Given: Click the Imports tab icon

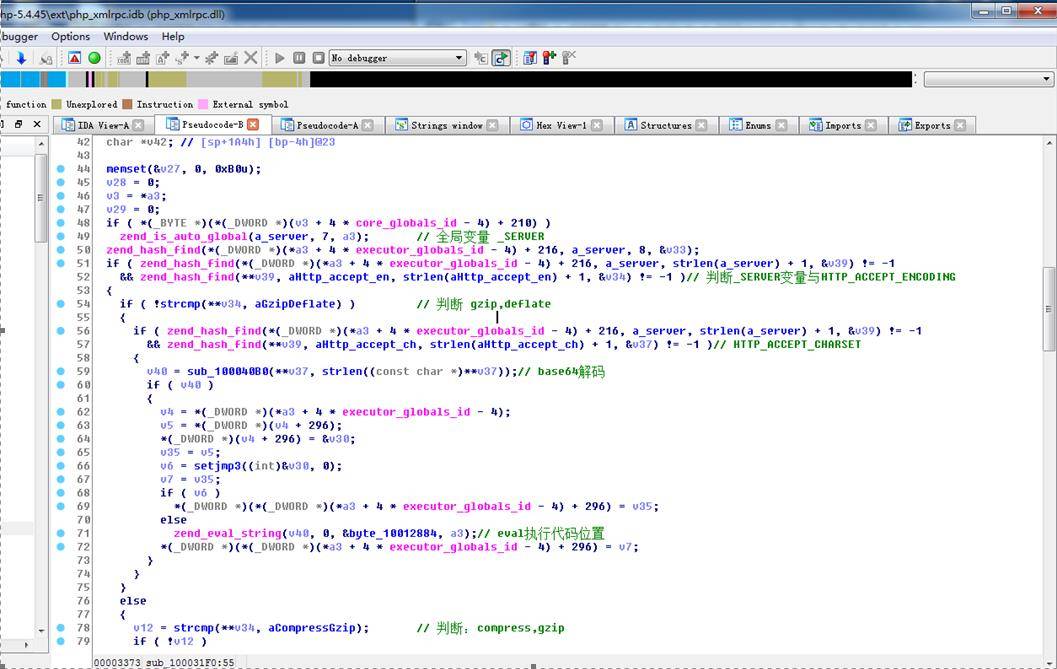Looking at the screenshot, I should (816, 125).
